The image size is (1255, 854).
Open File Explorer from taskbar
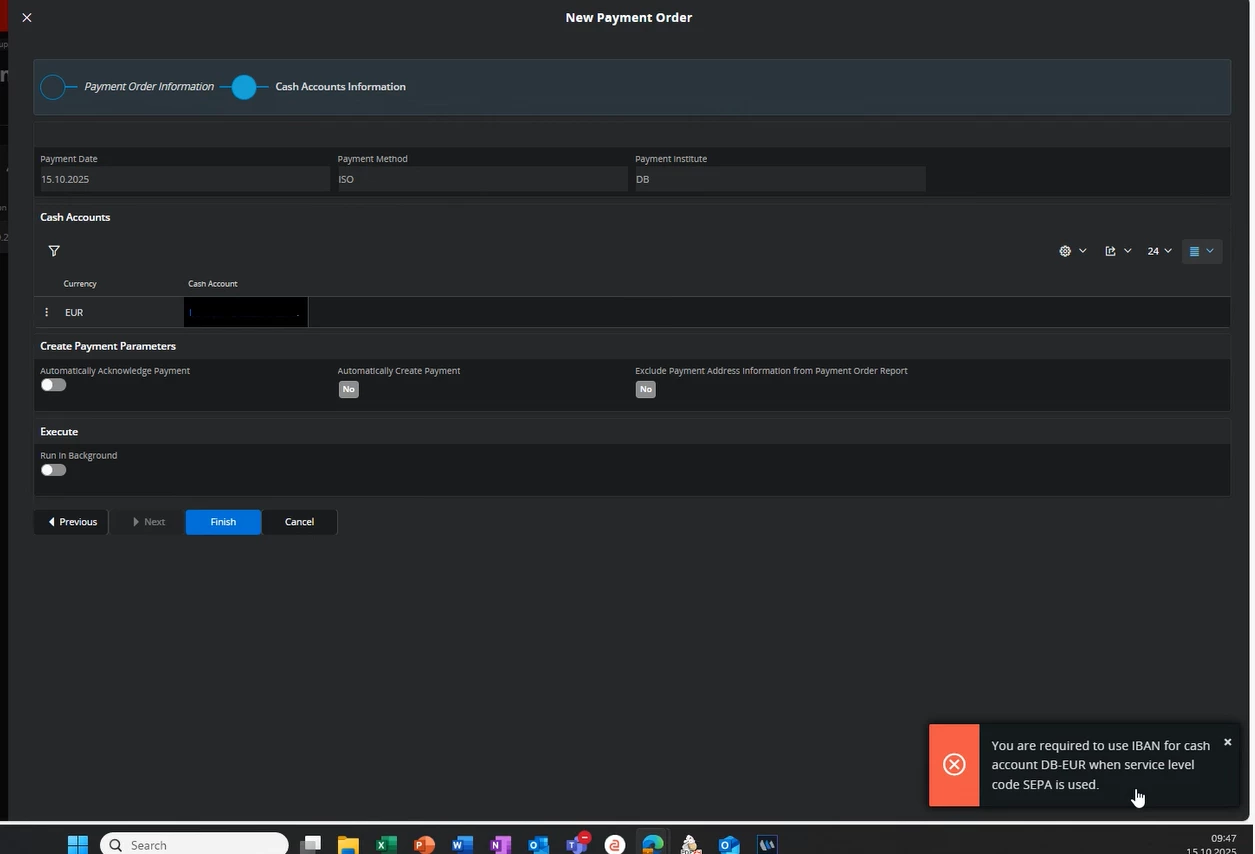pos(347,845)
